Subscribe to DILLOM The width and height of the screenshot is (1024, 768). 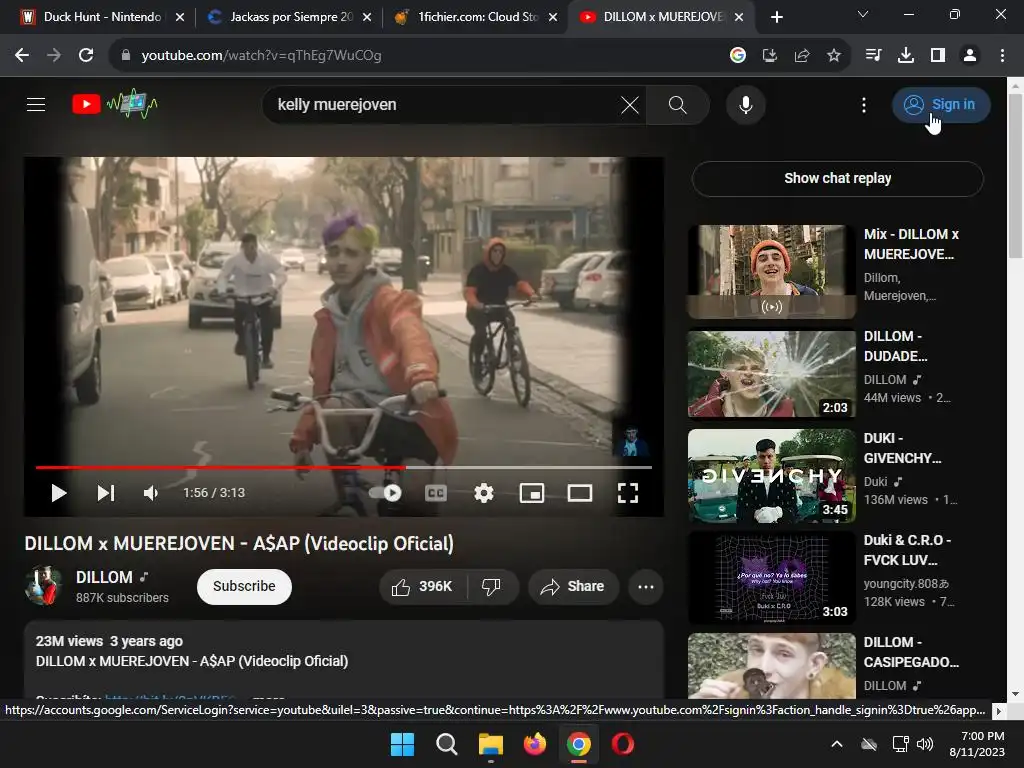point(244,586)
